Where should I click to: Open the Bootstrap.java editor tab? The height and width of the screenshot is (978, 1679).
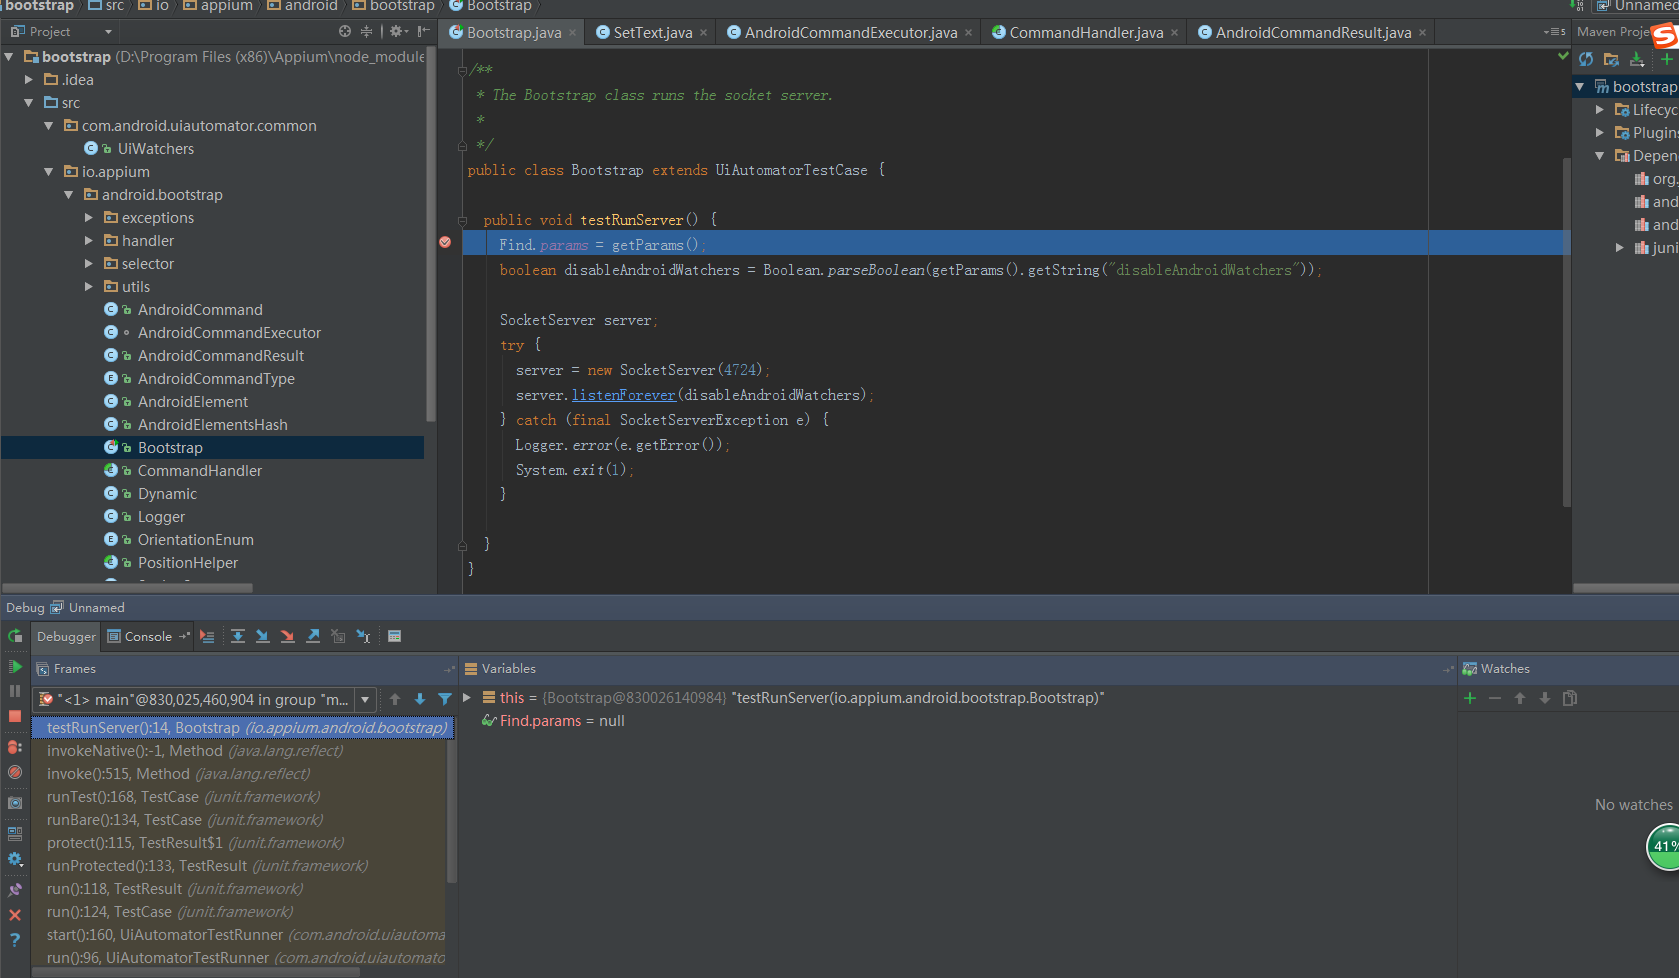point(514,32)
